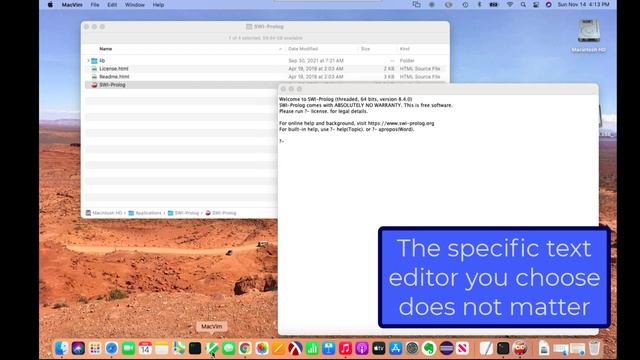
Task: Open System Preferences in dock
Action: (412, 348)
